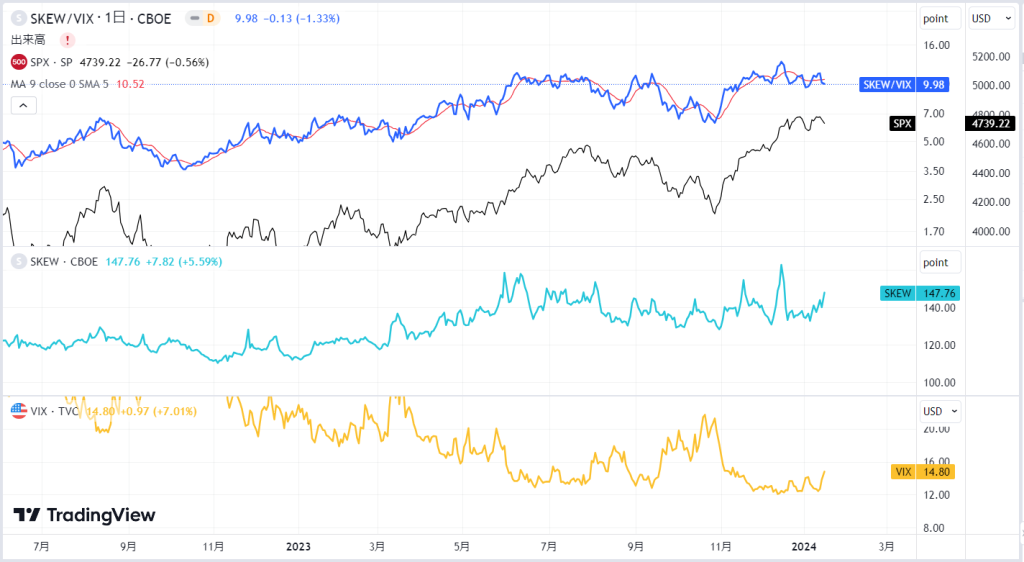Click the point unit button in SKEW pane
Screen dimensions: 1024x562
(940, 262)
